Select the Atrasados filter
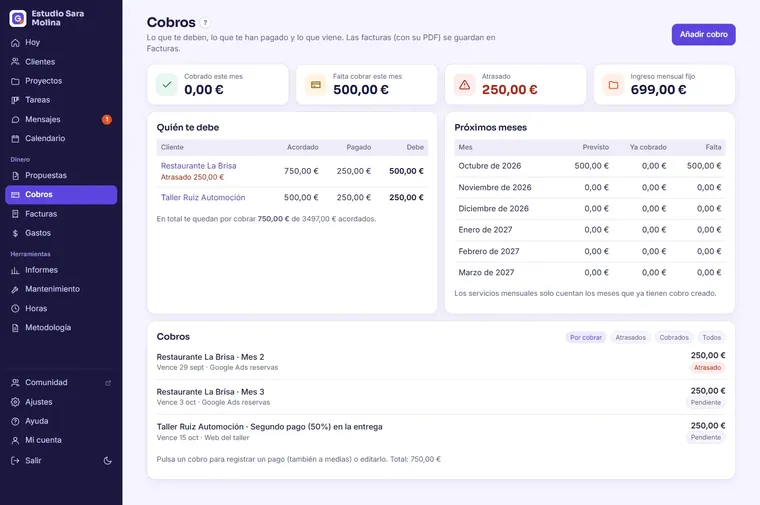760x505 pixels. [630, 337]
